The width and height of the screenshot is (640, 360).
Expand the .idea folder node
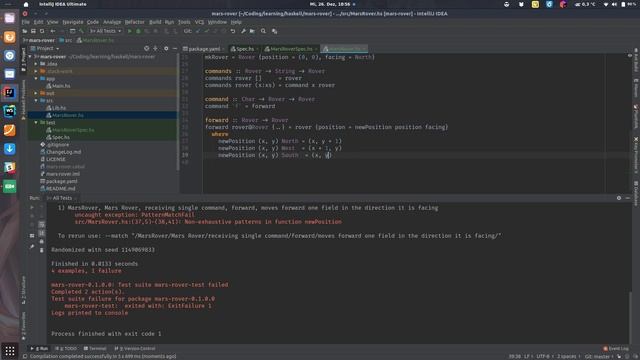pos(36,64)
